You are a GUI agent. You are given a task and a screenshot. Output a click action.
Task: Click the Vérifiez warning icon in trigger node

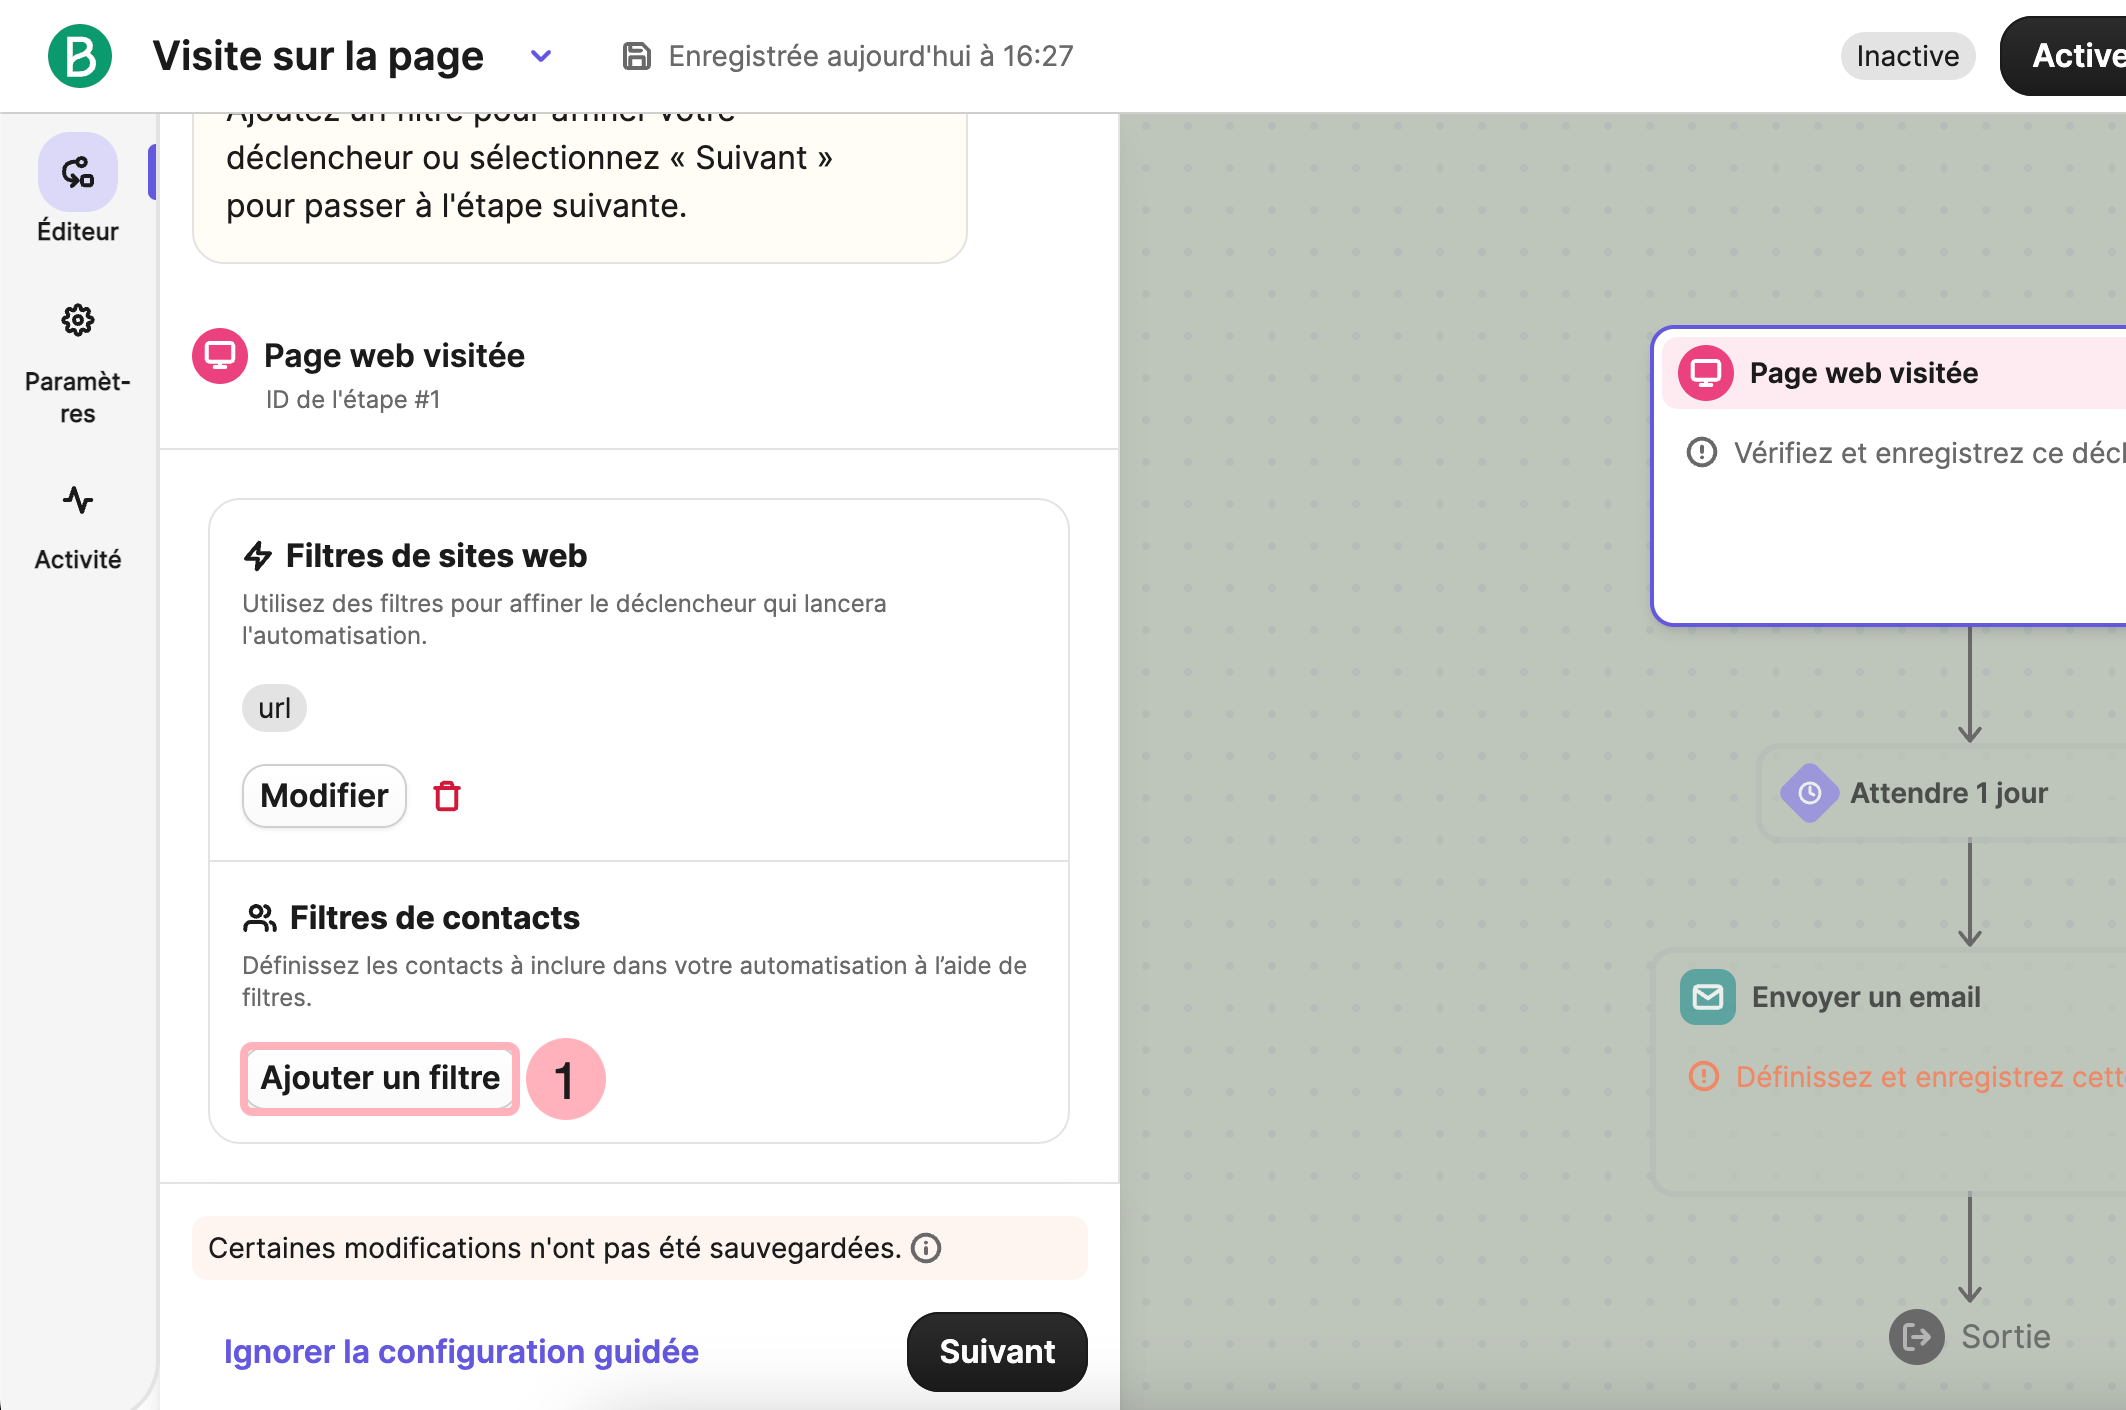(x=1702, y=453)
